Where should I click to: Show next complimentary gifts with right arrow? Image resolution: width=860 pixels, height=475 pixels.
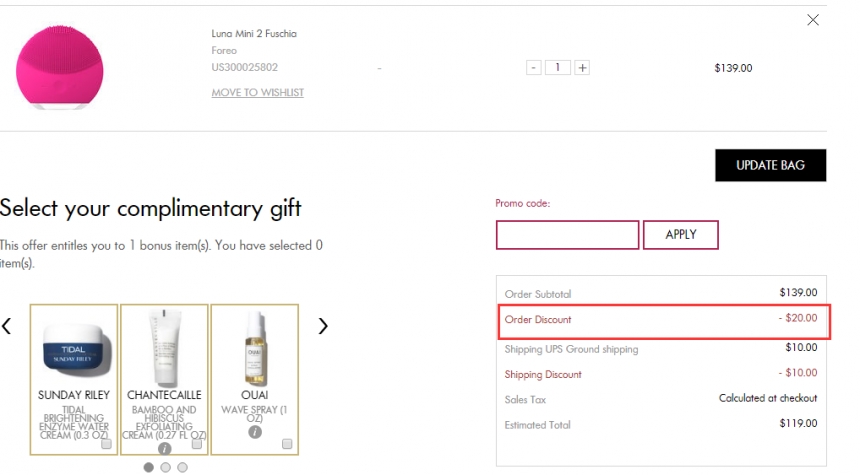coord(323,326)
